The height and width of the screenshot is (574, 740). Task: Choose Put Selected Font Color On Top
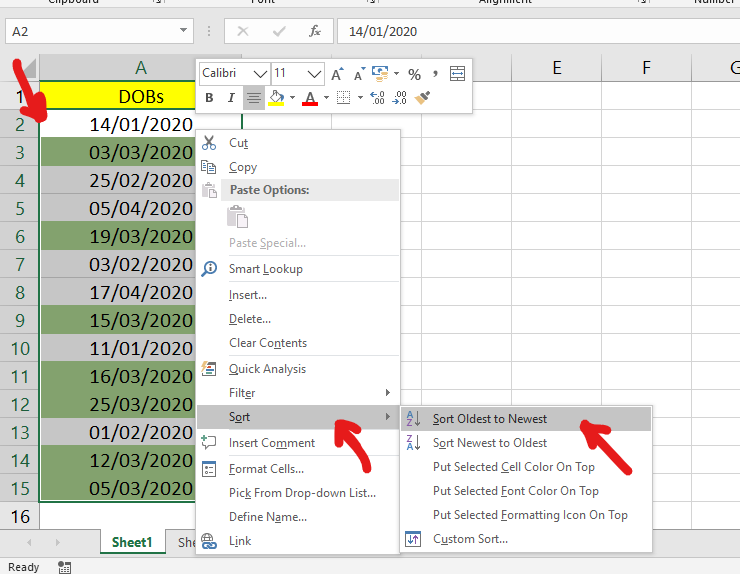tap(526, 491)
